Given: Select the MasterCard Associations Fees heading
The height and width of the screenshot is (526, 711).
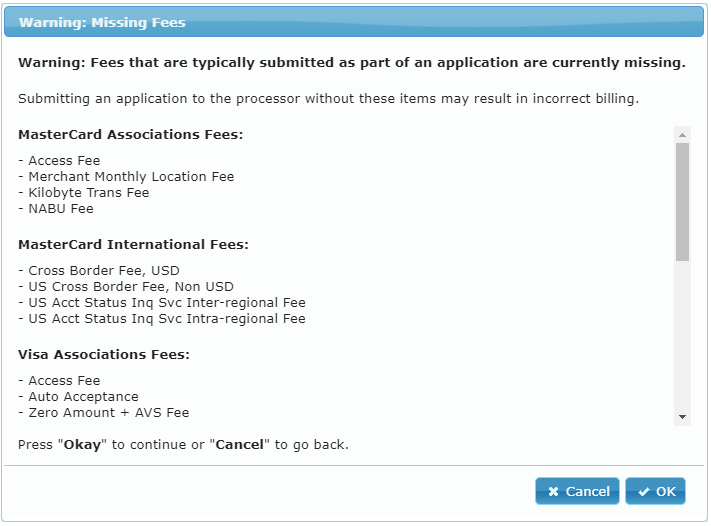Looking at the screenshot, I should coord(131,135).
